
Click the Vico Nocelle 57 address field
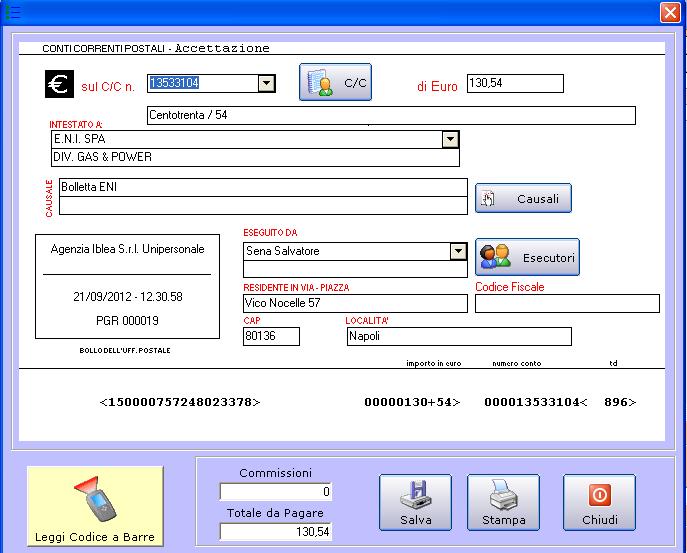point(355,303)
